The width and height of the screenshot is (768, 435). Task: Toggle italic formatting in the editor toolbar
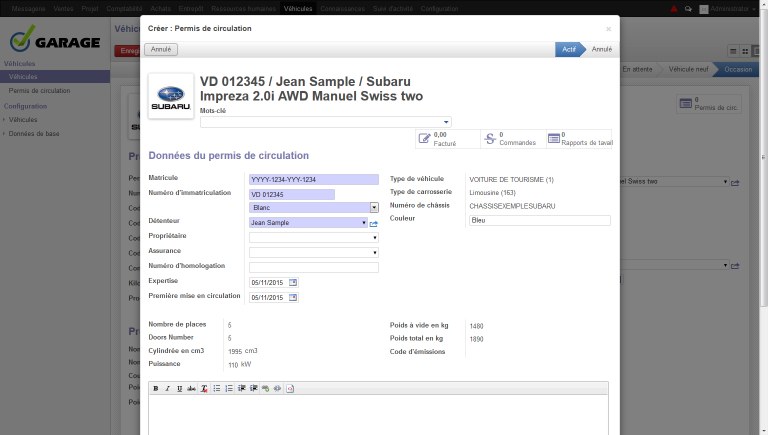click(167, 388)
